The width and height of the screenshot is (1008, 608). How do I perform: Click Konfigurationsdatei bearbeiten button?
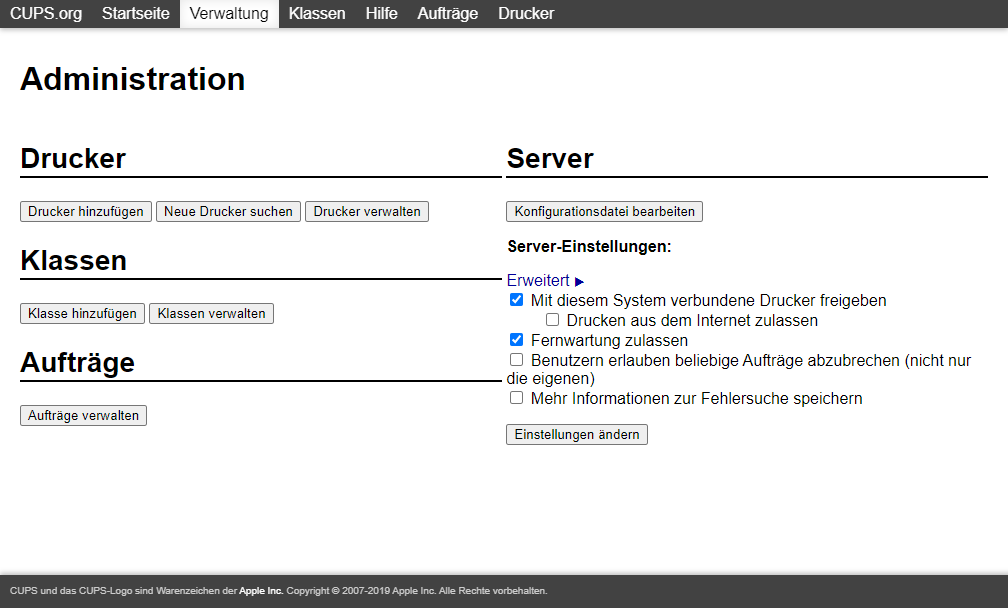[x=604, y=211]
